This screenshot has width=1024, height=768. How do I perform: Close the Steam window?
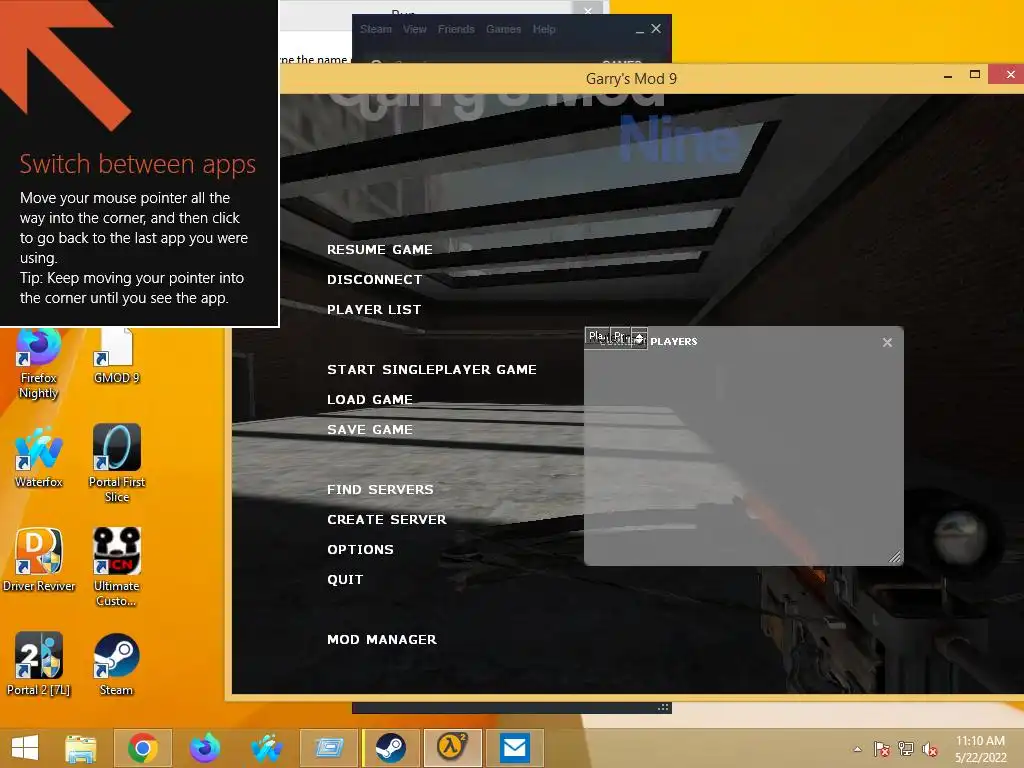656,29
